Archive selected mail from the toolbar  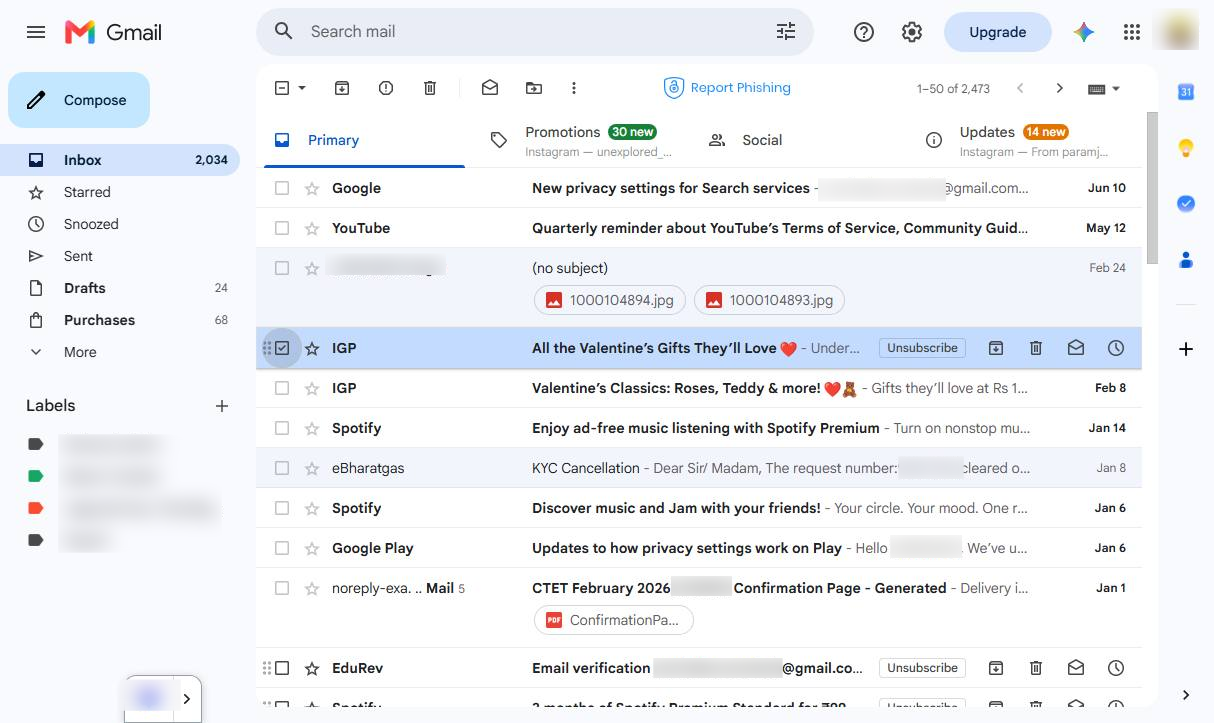click(x=342, y=88)
